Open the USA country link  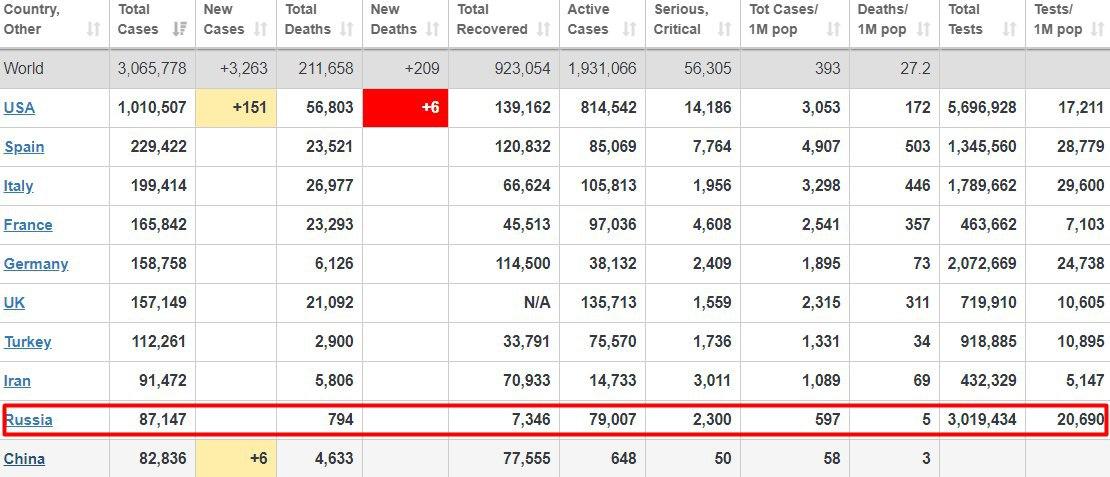point(19,108)
